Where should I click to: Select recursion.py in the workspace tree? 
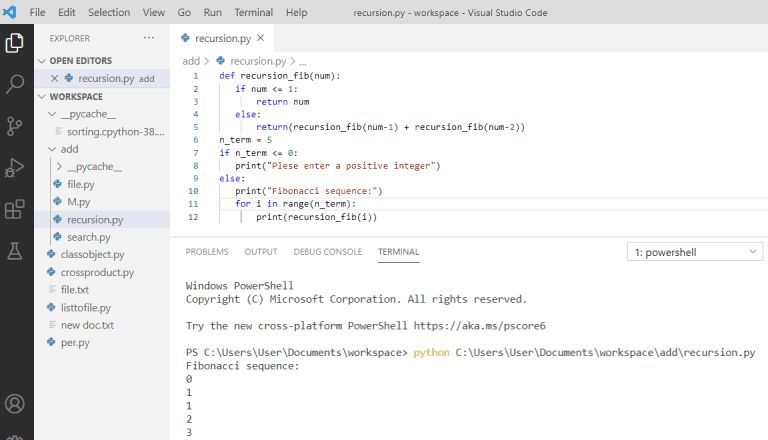[x=102, y=220]
